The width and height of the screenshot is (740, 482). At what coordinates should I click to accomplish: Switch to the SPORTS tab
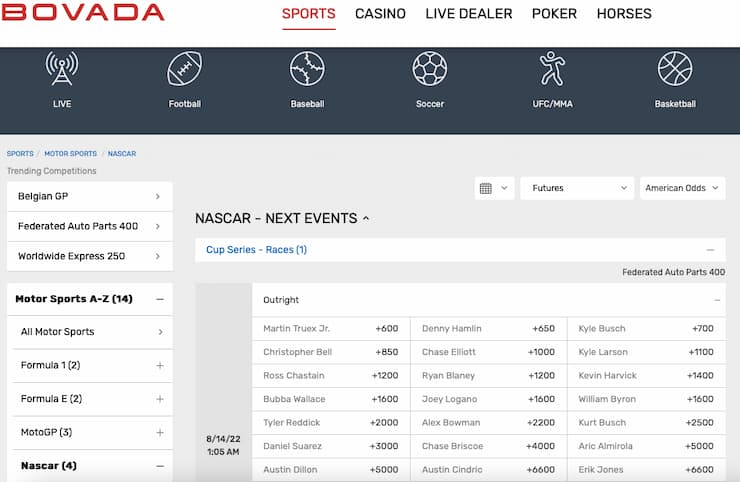click(x=309, y=14)
